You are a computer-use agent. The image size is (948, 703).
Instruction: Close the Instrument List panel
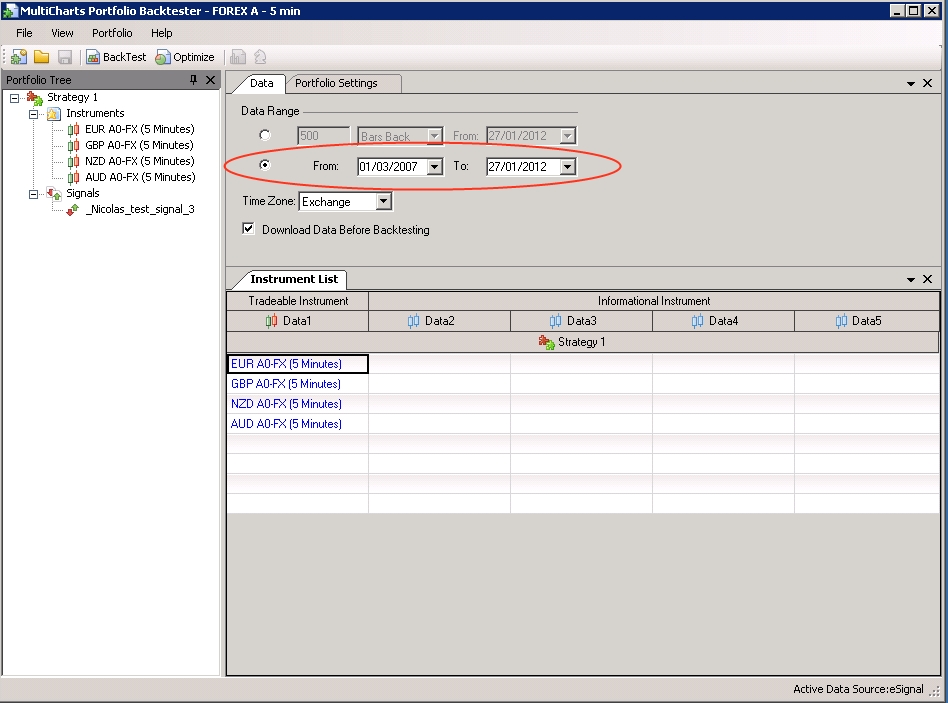pyautogui.click(x=927, y=279)
